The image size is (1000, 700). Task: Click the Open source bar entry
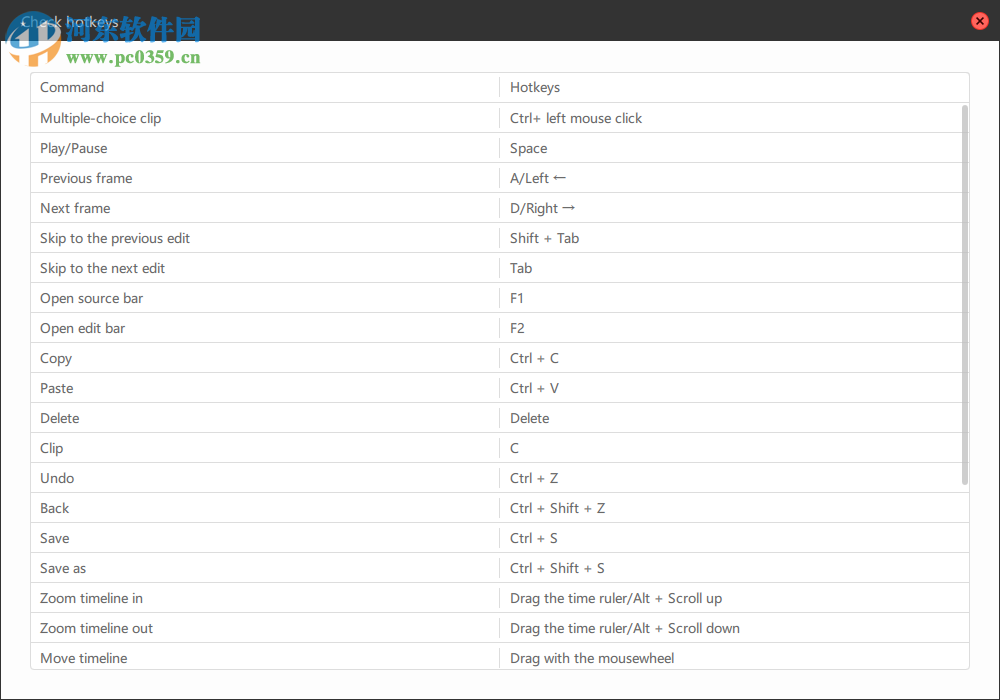click(x=91, y=298)
